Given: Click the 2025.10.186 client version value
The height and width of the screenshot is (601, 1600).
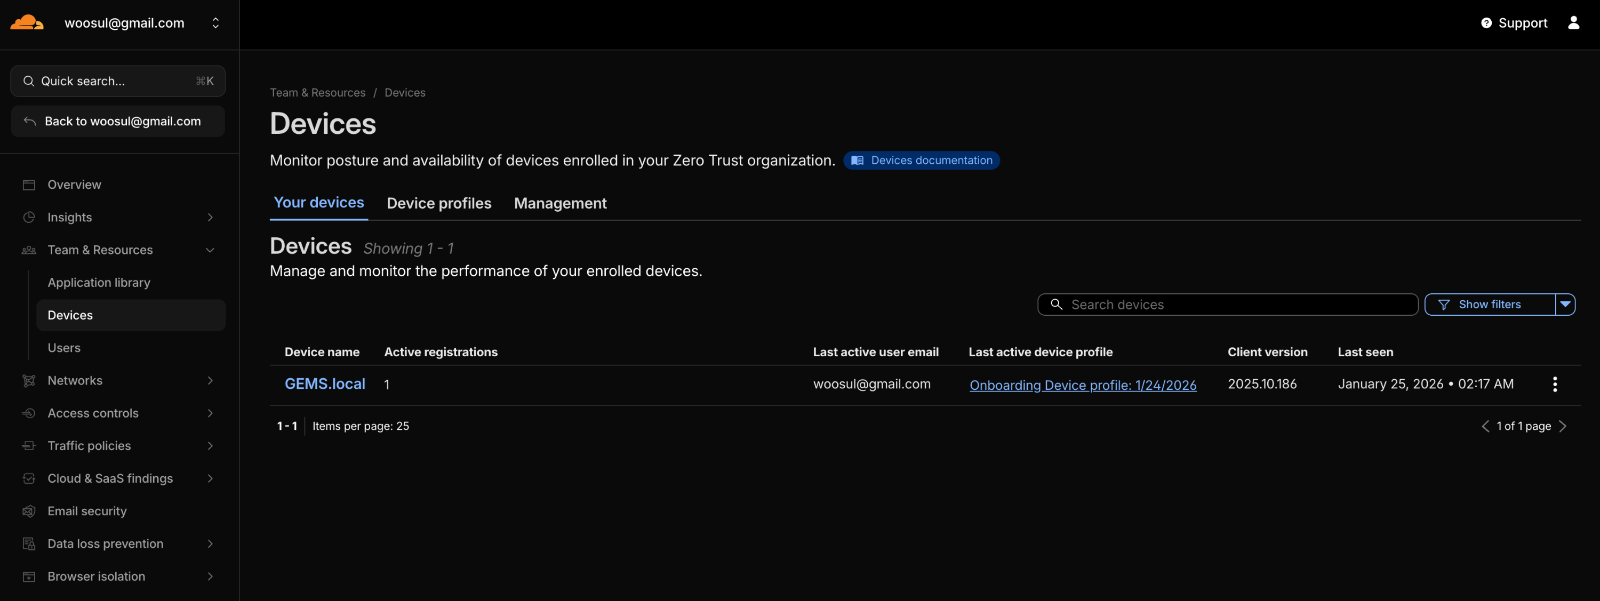Looking at the screenshot, I should click(1263, 384).
